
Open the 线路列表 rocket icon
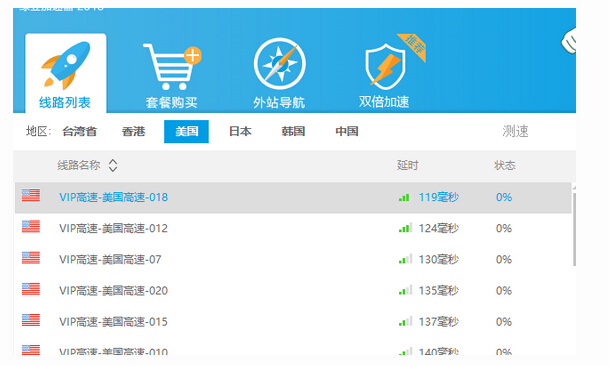click(x=66, y=64)
